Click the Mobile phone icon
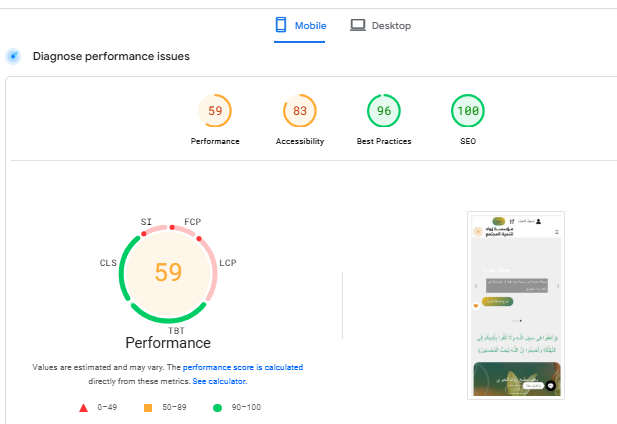Image resolution: width=617 pixels, height=424 pixels. point(281,25)
